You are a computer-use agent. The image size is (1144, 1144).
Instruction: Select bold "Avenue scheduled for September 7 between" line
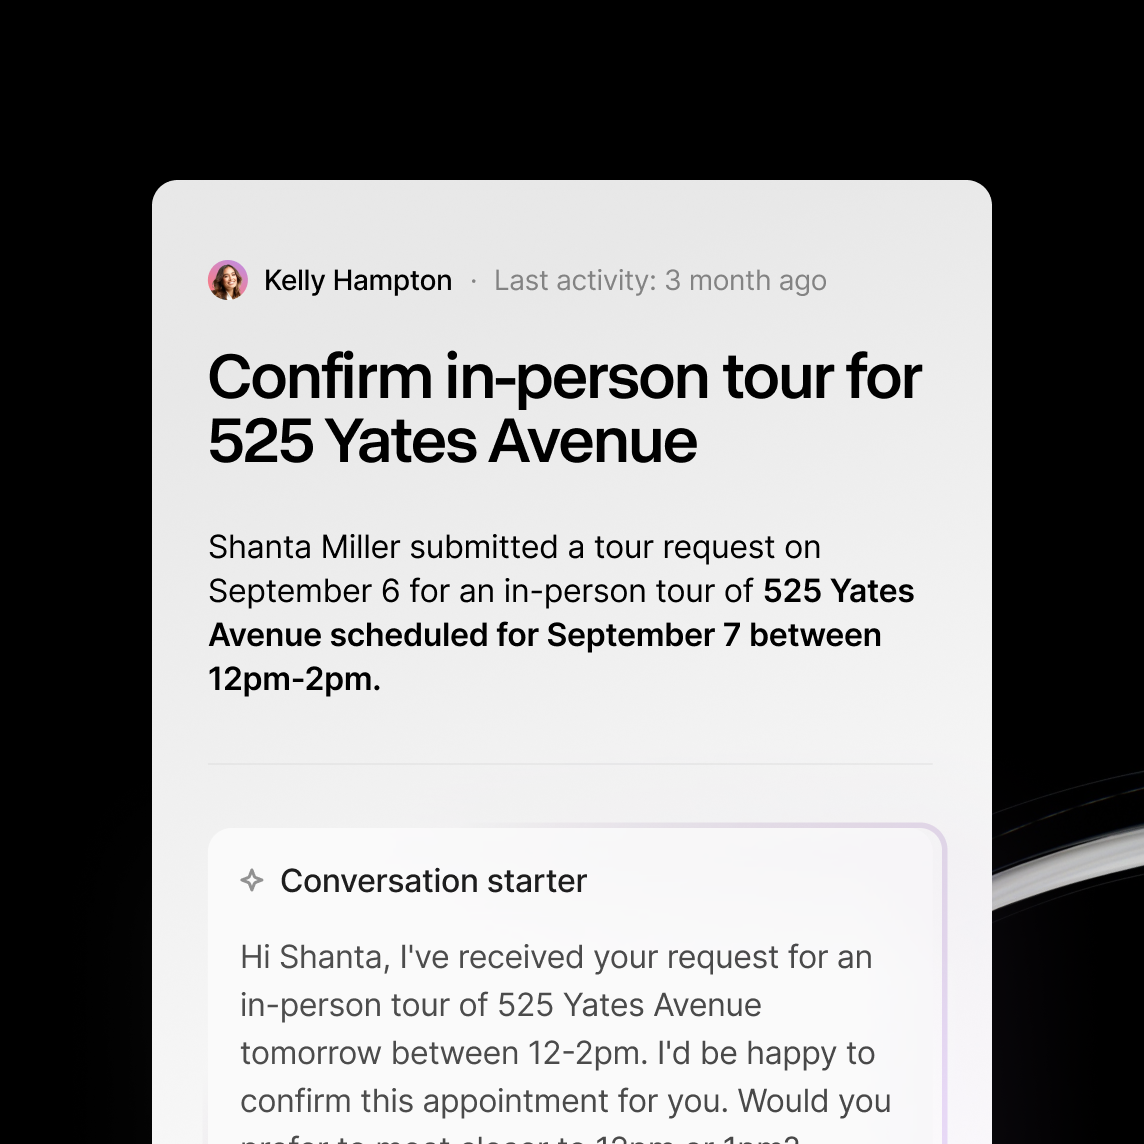(x=544, y=635)
